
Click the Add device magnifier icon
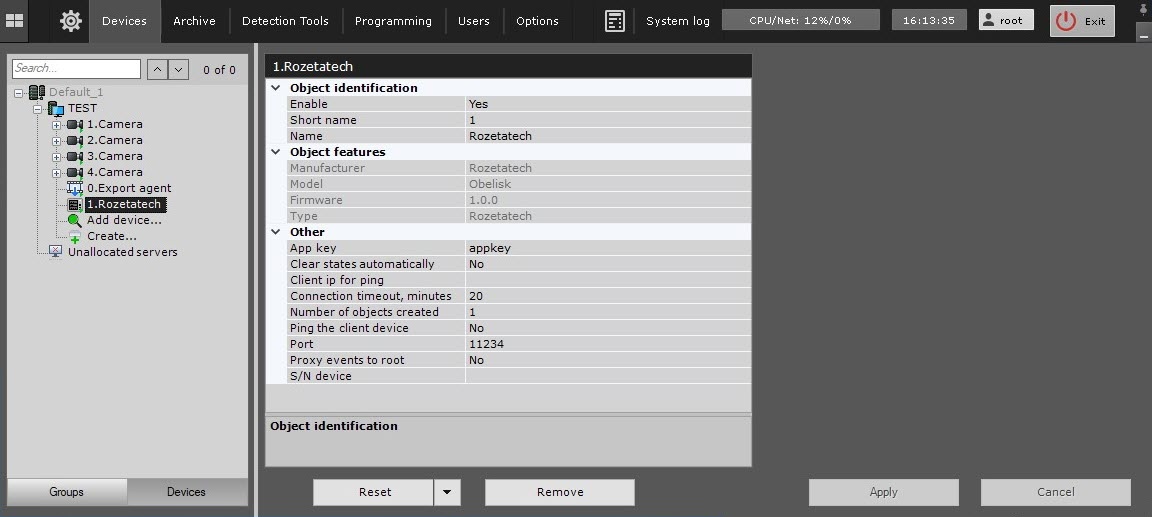75,220
